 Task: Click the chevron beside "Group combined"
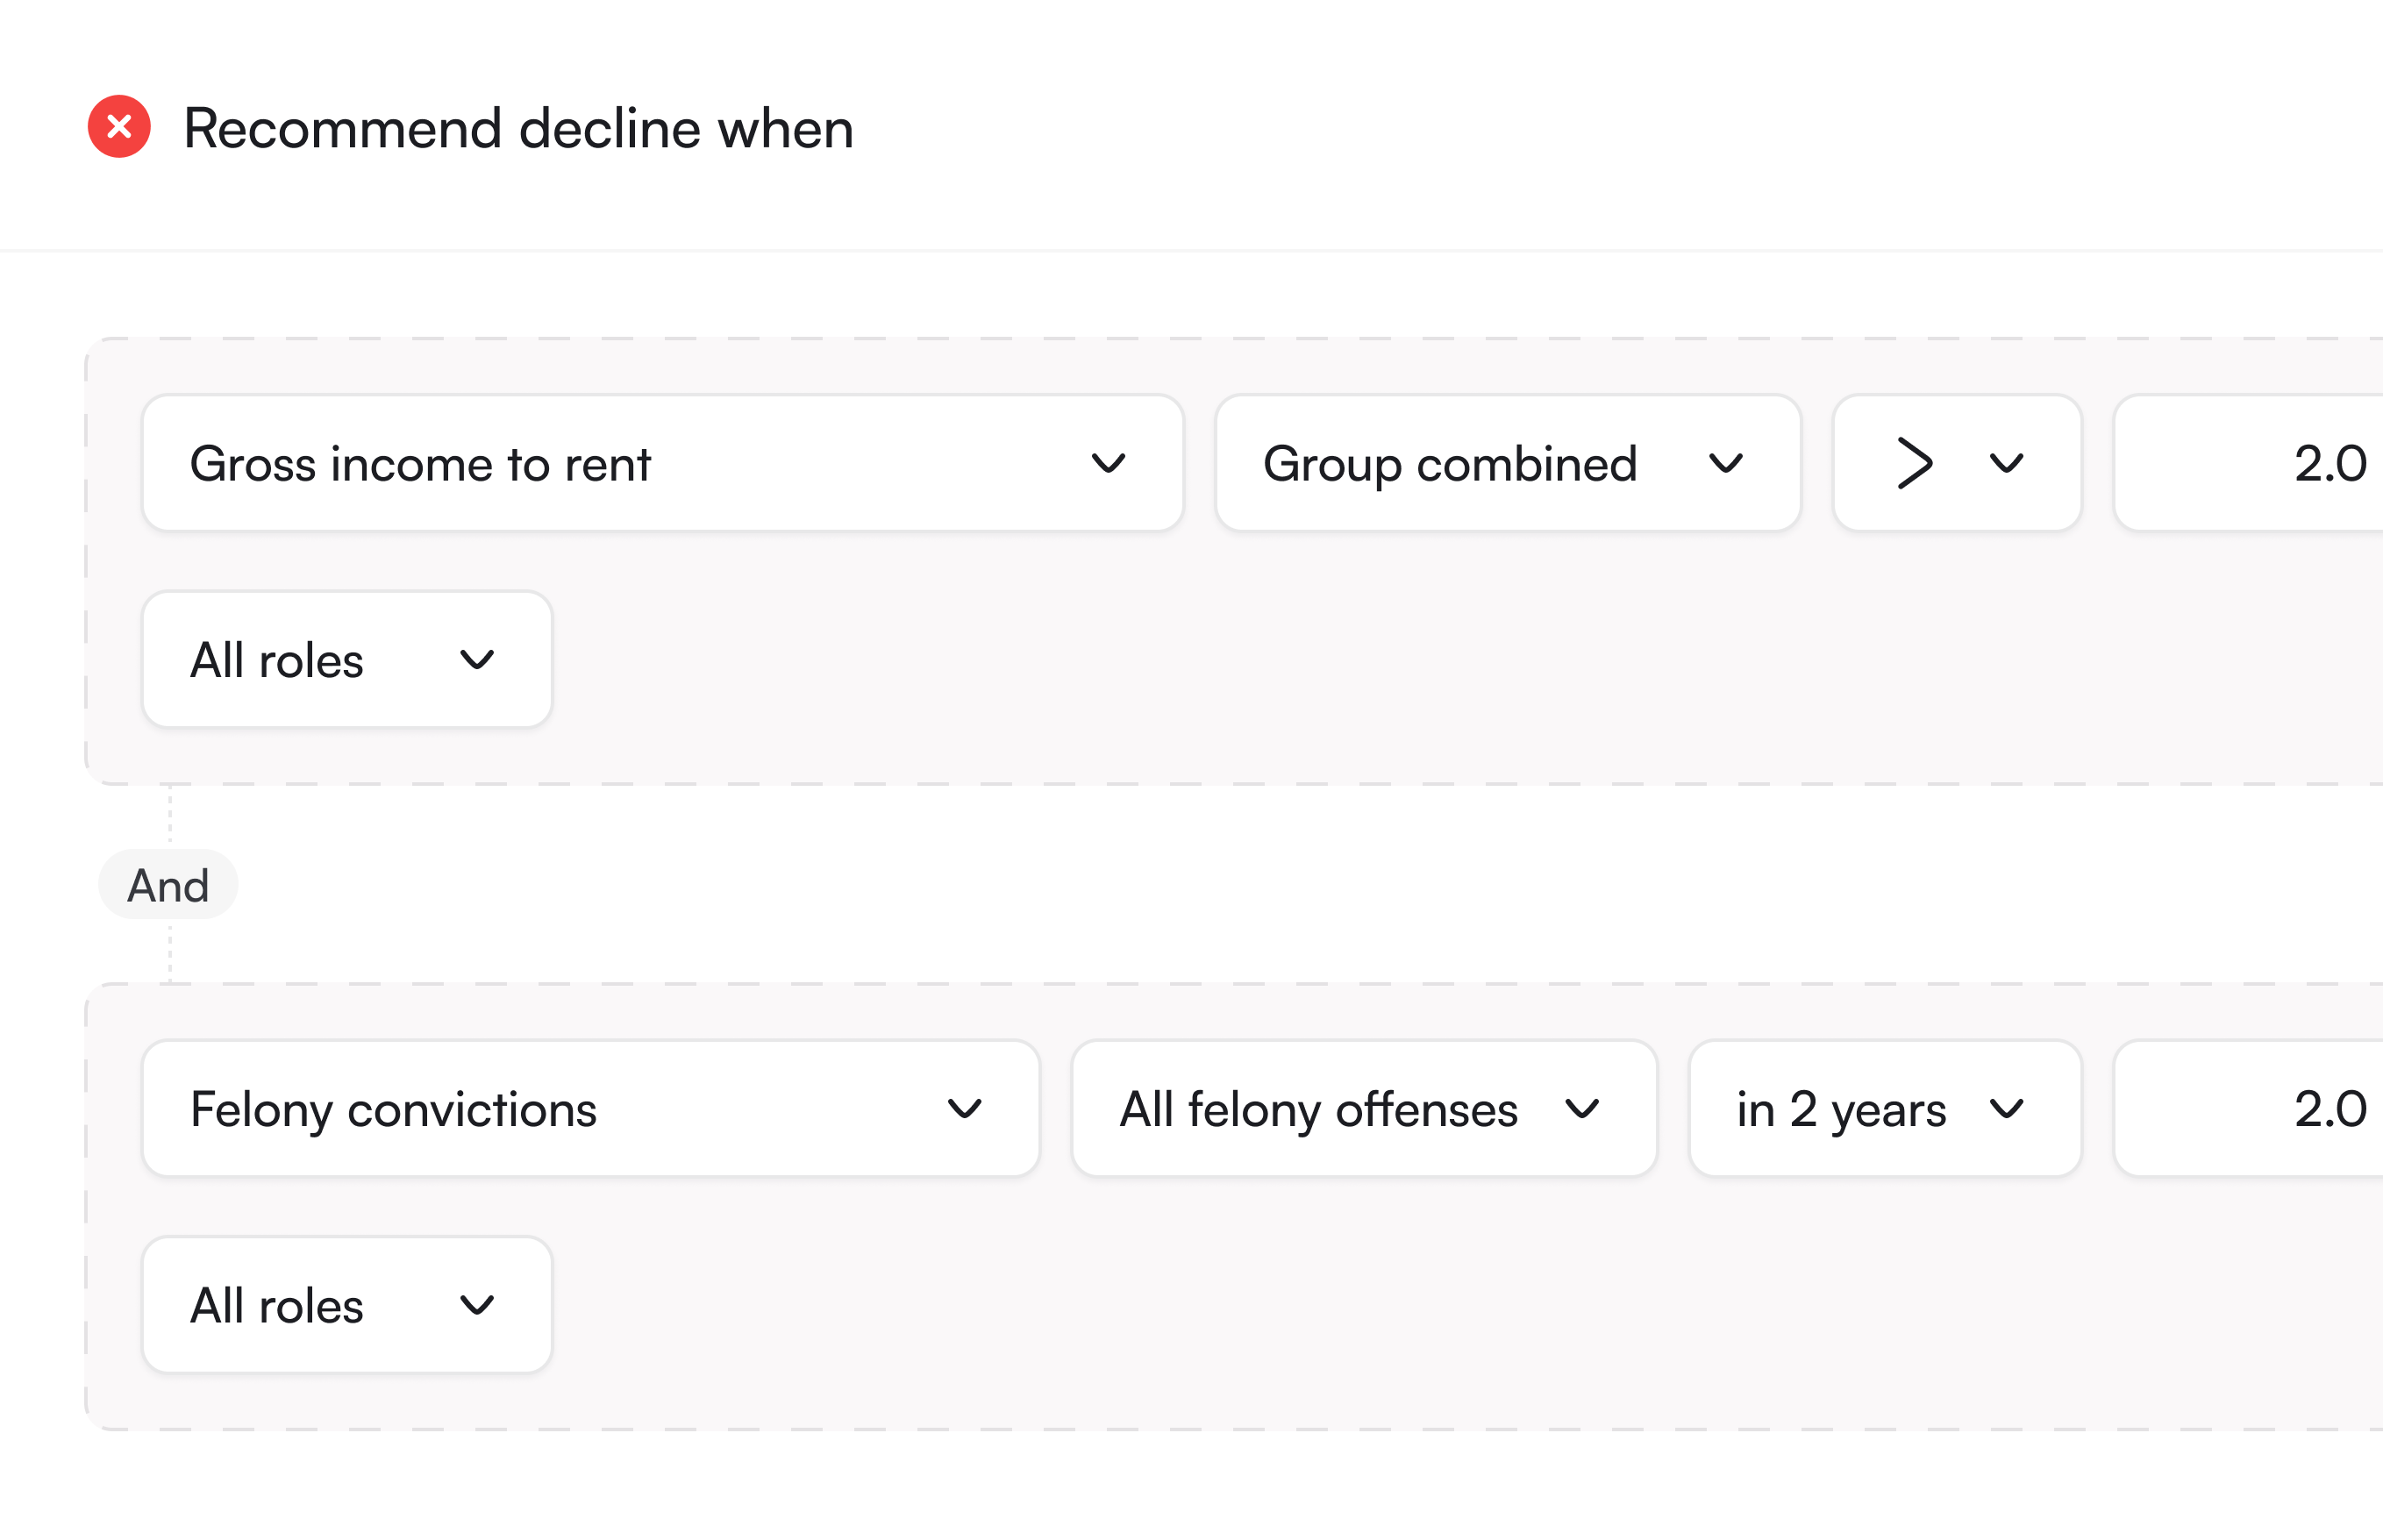pyautogui.click(x=1725, y=463)
